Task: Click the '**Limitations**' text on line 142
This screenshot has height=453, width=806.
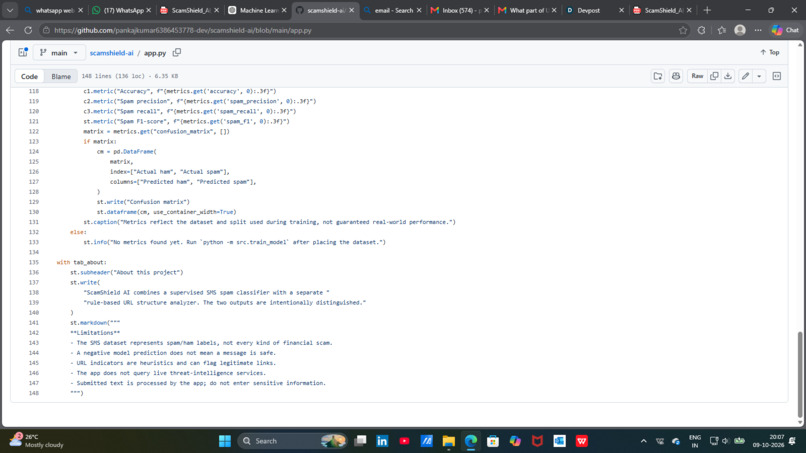Action: 95,333
